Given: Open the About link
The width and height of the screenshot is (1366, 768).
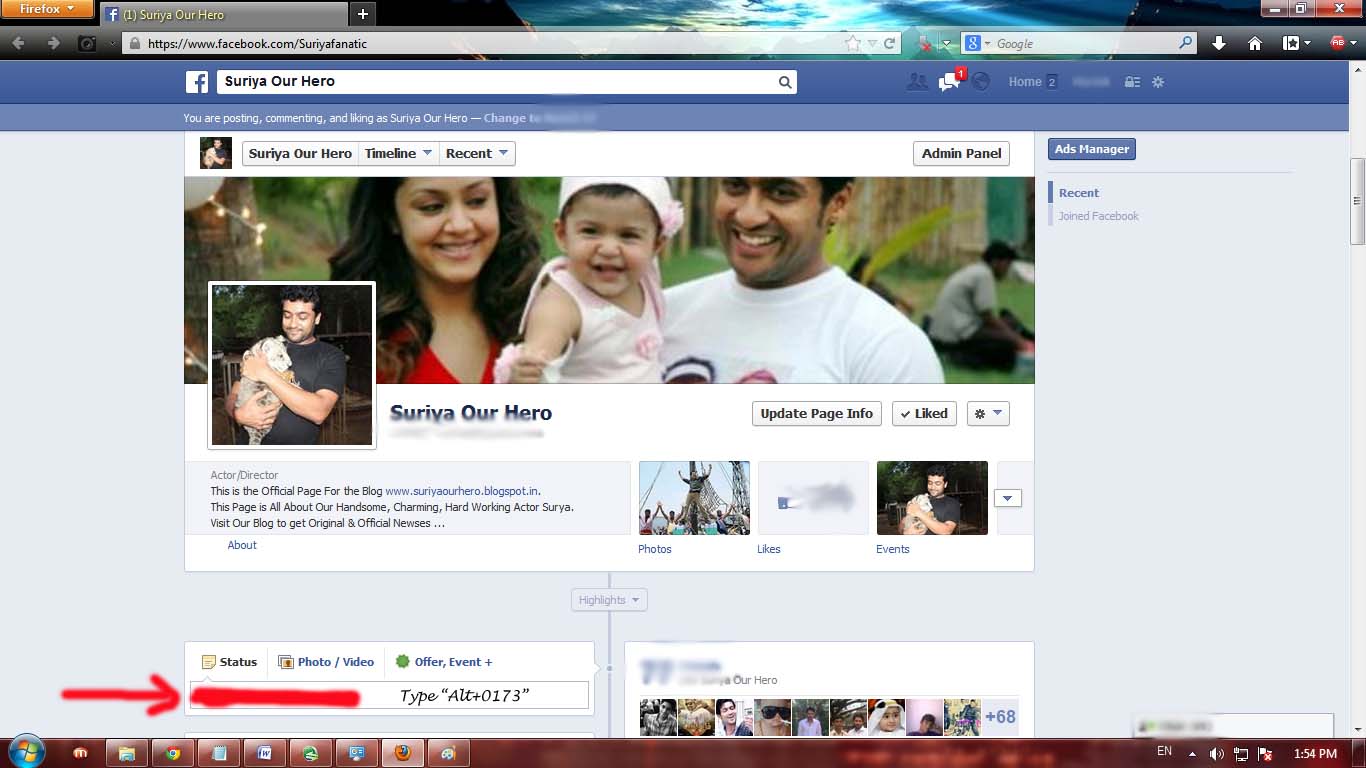Looking at the screenshot, I should [x=242, y=545].
